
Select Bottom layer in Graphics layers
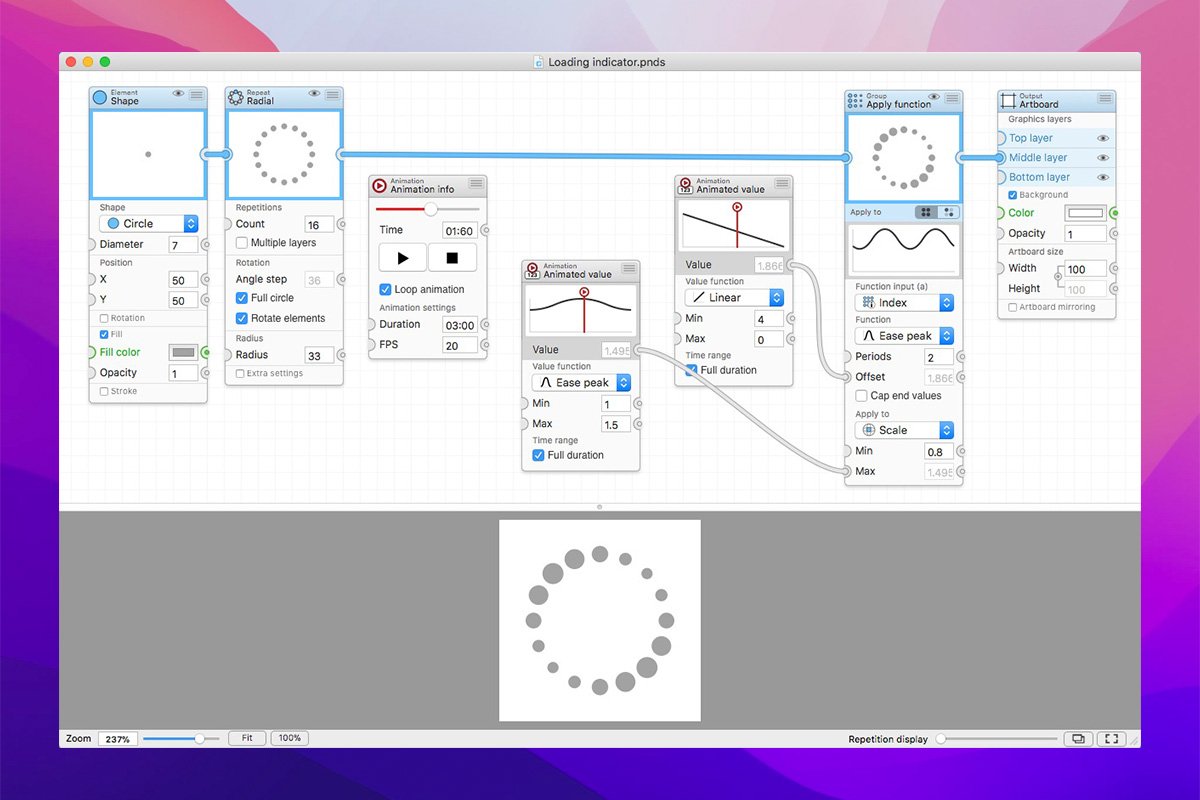(1039, 177)
